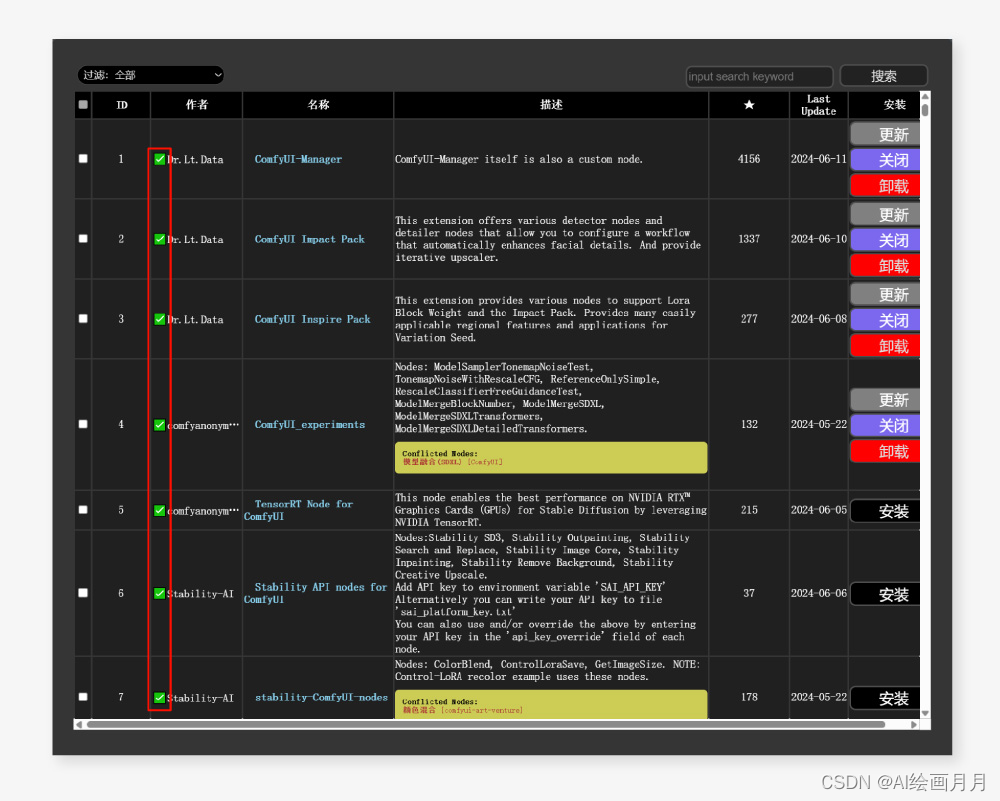
Task: Open the TensorRT Node for ComfyUI link
Action: coord(298,510)
